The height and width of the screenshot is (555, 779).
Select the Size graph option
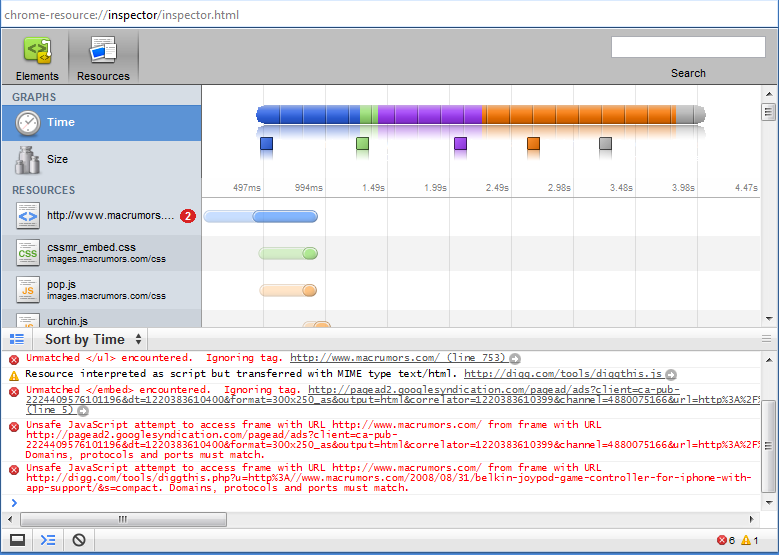pyautogui.click(x=101, y=159)
